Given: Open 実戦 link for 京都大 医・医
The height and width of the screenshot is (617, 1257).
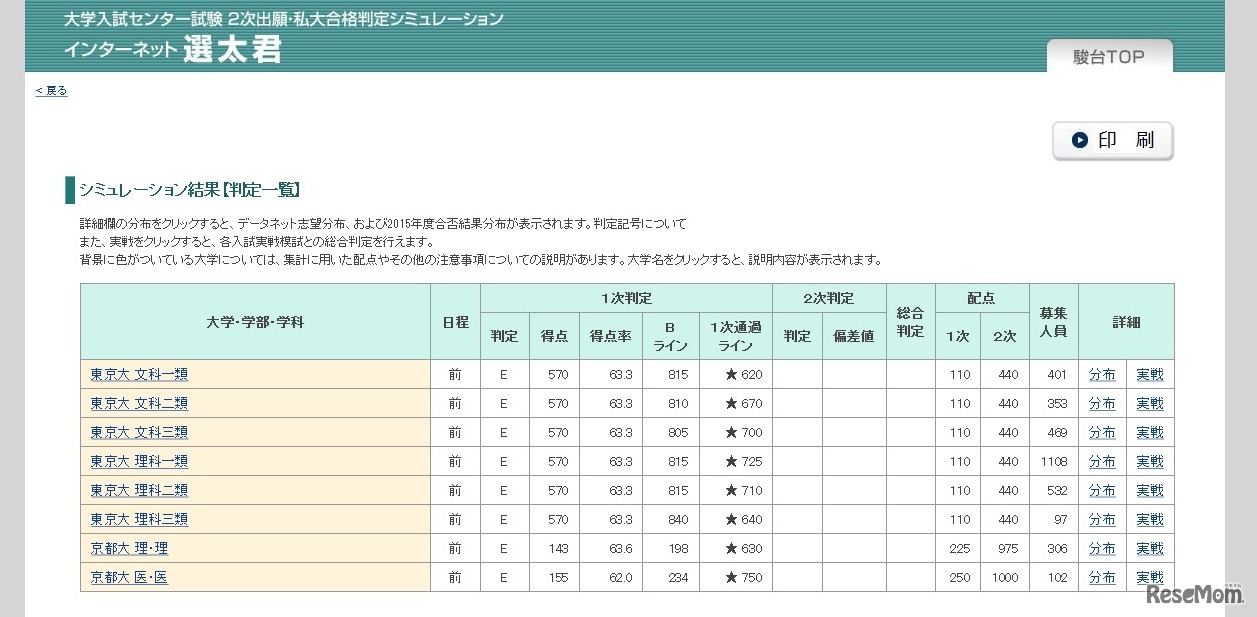Looking at the screenshot, I should click(x=1150, y=578).
